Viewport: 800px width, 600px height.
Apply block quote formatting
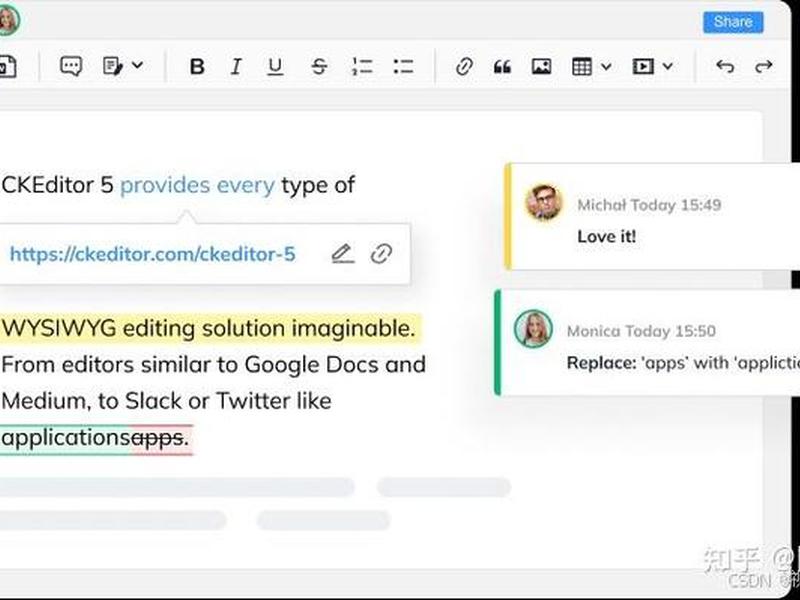[502, 67]
